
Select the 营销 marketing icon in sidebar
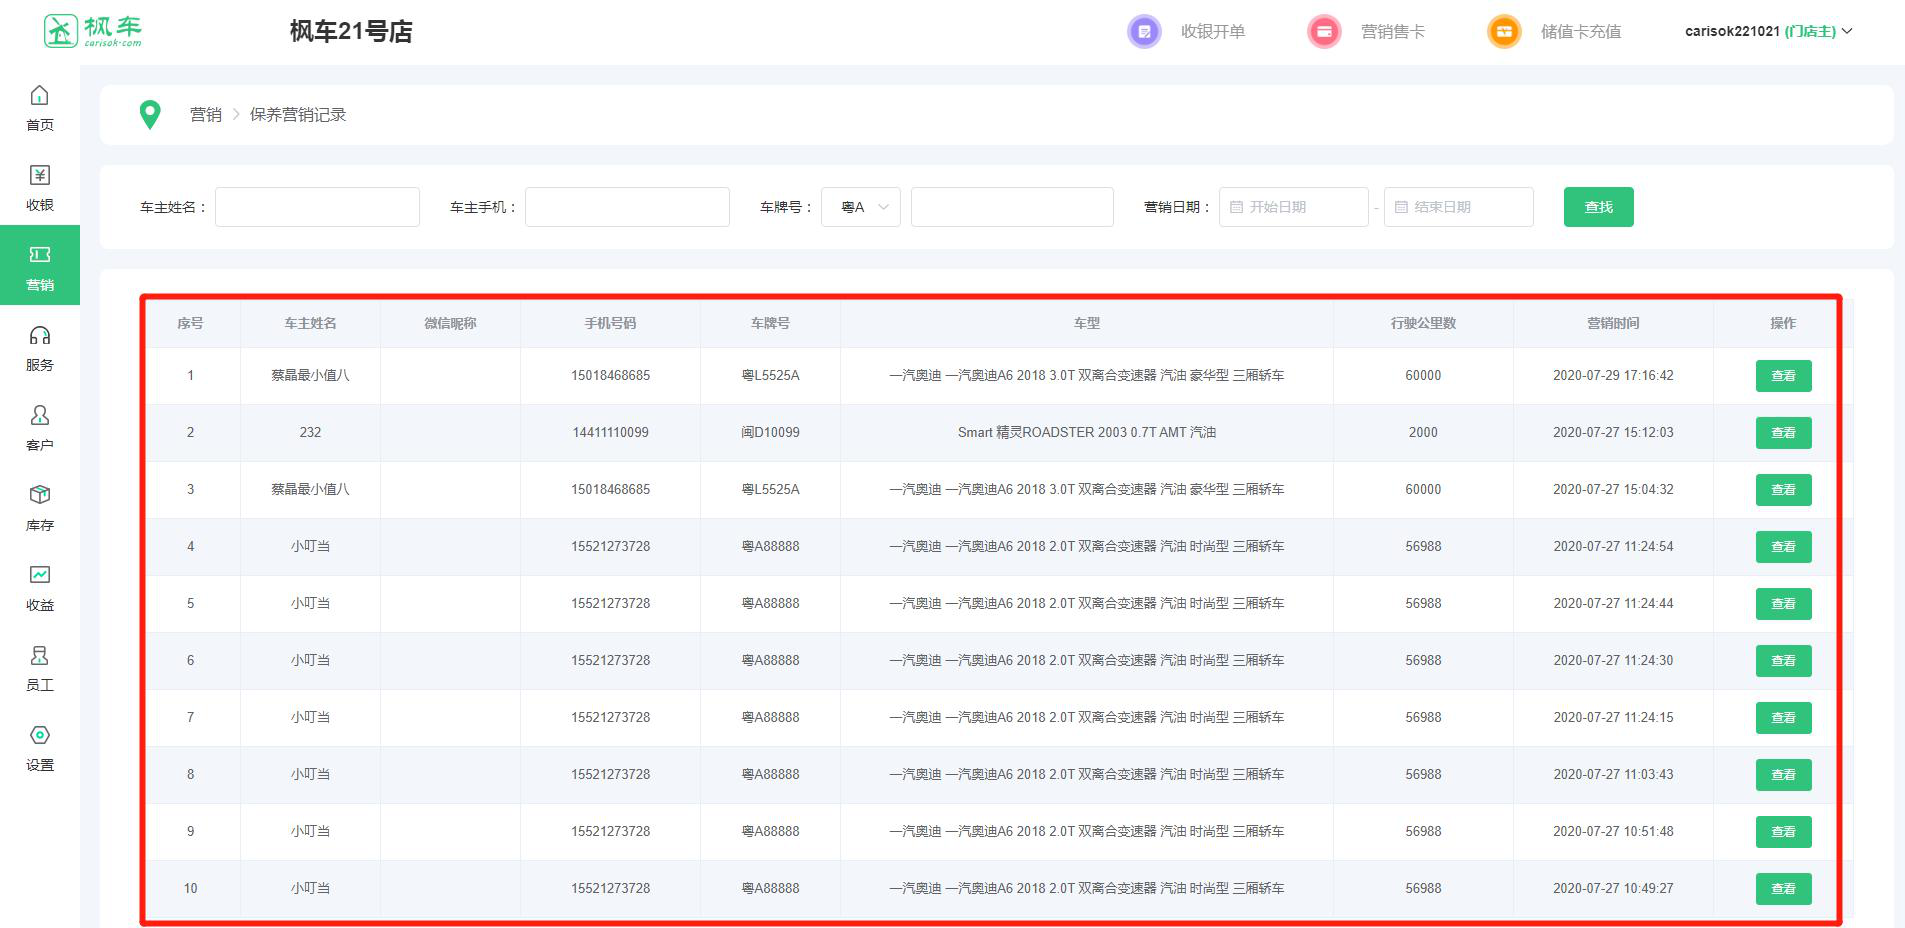click(x=39, y=255)
